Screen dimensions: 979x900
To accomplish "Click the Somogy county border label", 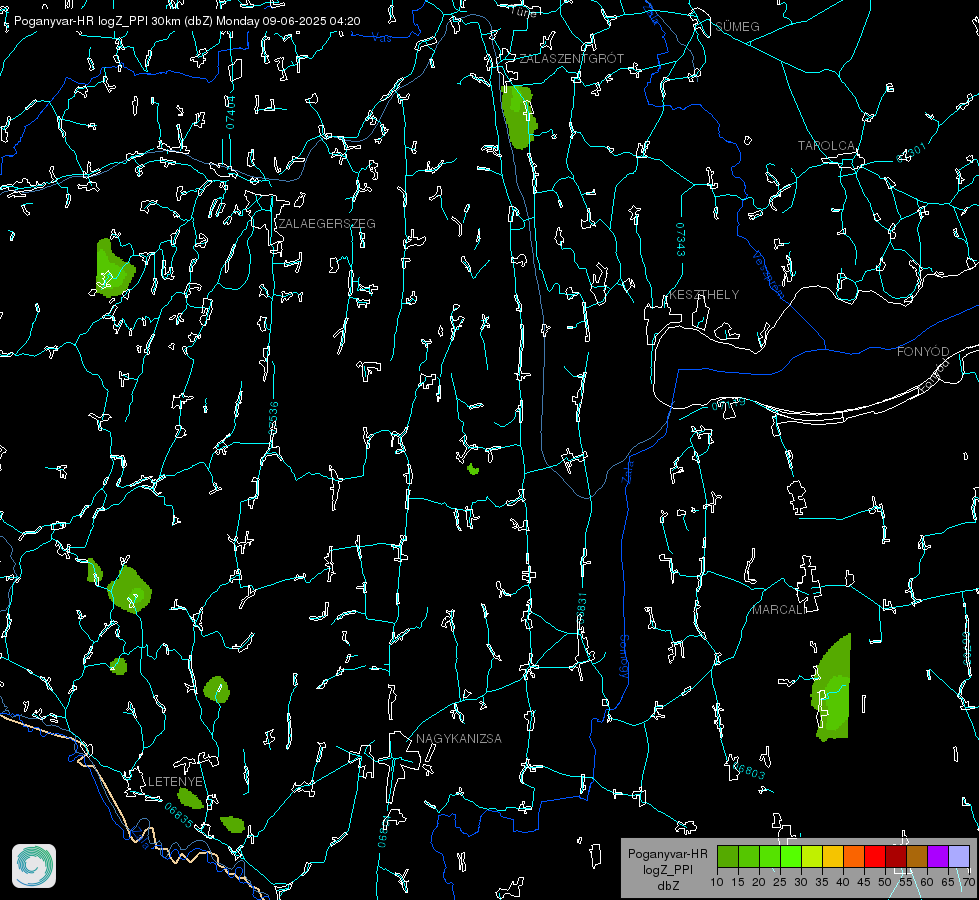I will (x=624, y=656).
